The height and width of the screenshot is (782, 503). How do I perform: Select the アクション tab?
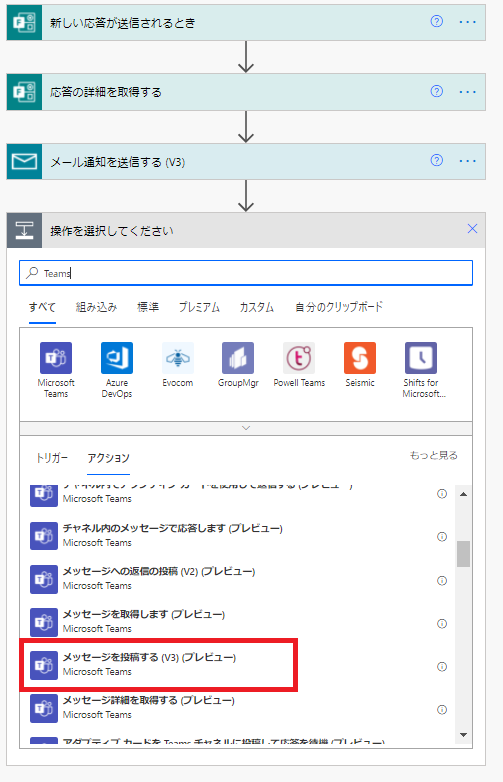[108, 458]
